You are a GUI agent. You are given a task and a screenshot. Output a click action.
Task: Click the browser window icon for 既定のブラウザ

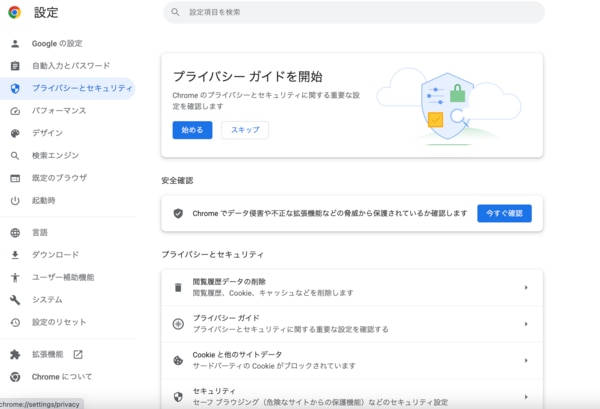(15, 178)
